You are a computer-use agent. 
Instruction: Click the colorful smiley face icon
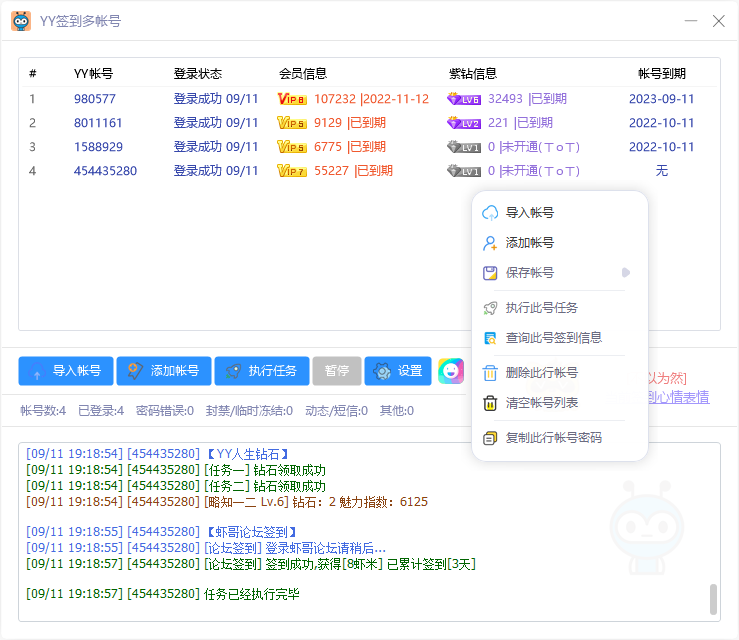point(451,371)
